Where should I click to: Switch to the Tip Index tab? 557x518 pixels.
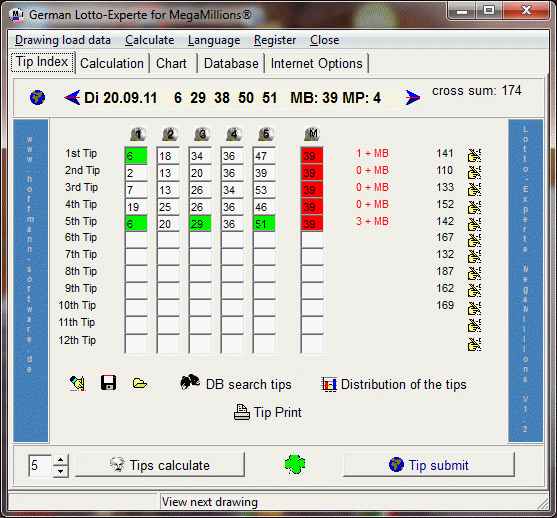pos(42,62)
